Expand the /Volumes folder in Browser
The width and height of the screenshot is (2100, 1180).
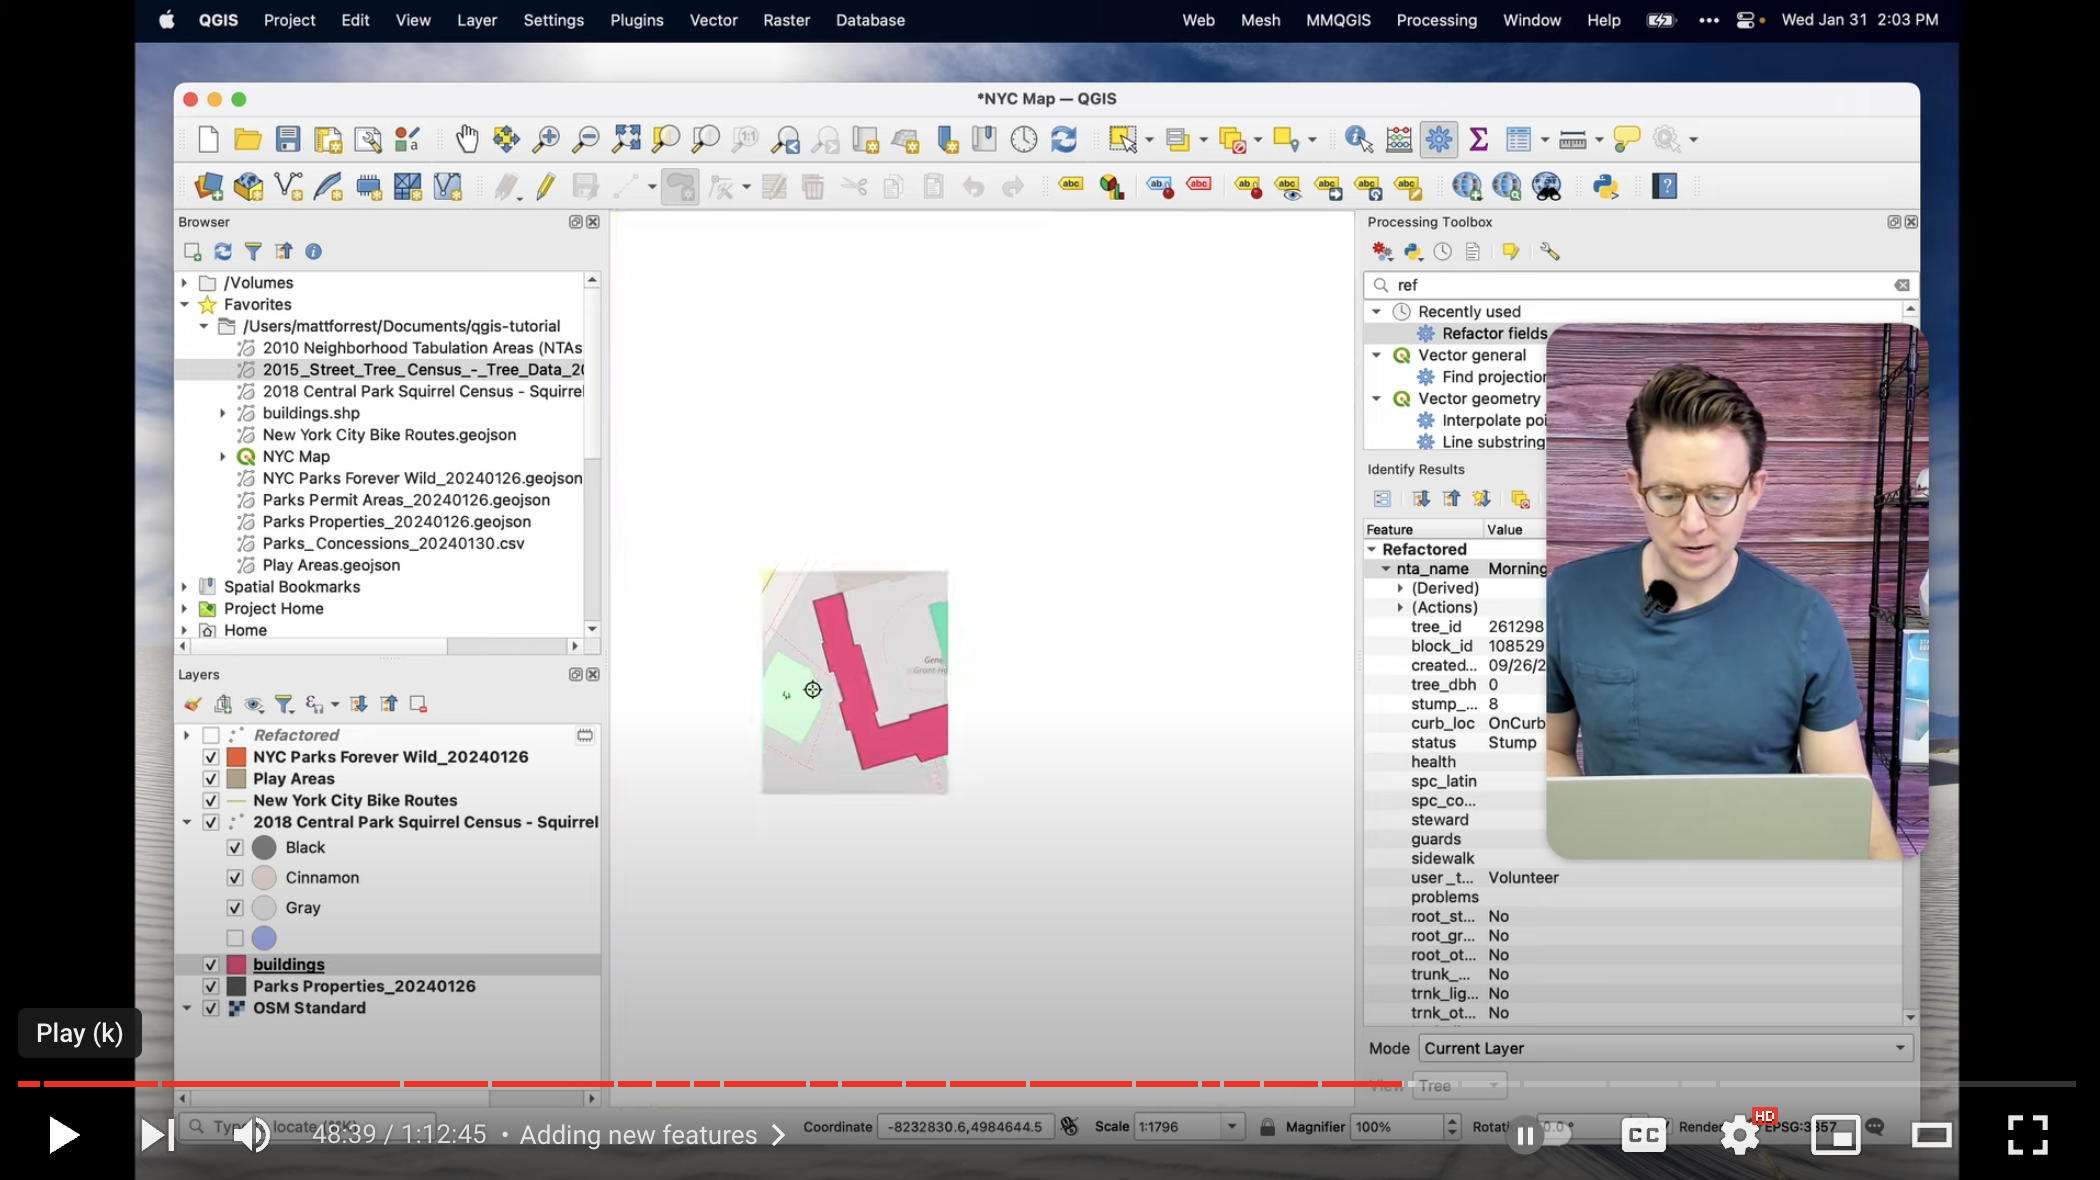pyautogui.click(x=185, y=283)
